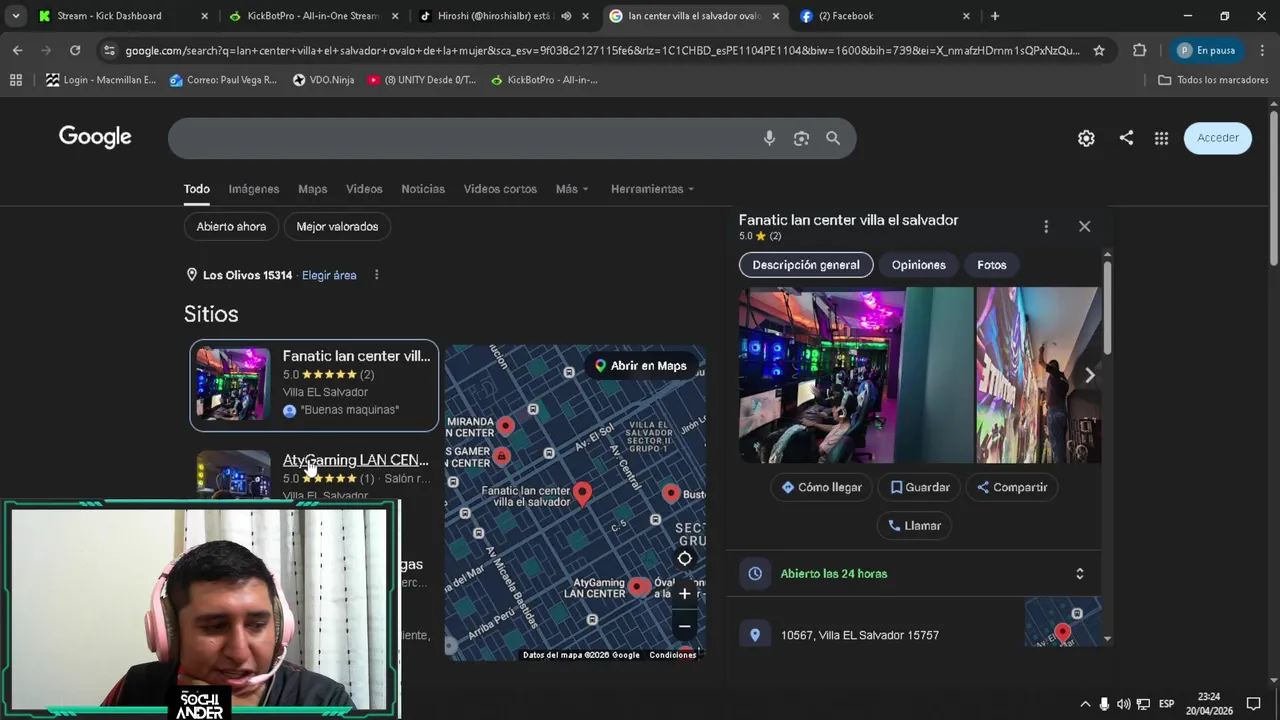
Task: Click the voice search microphone icon
Action: coord(769,138)
